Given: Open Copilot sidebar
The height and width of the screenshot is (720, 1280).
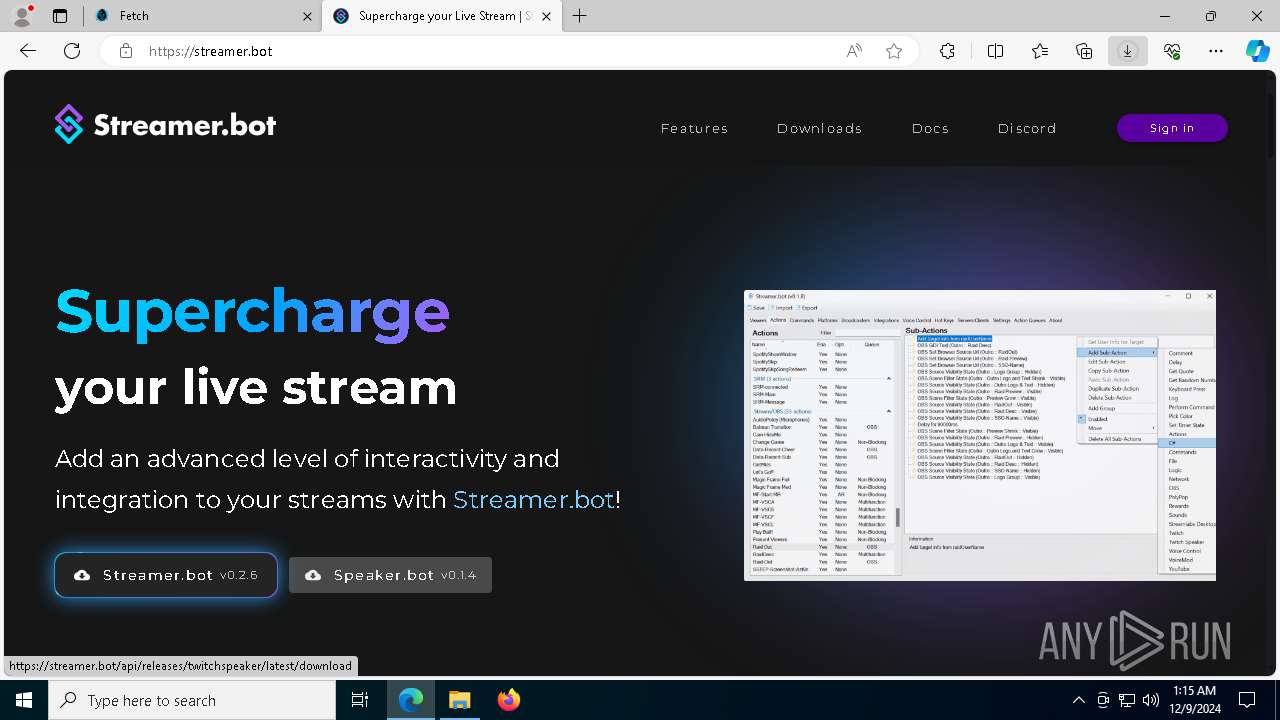Looking at the screenshot, I should pyautogui.click(x=1258, y=51).
